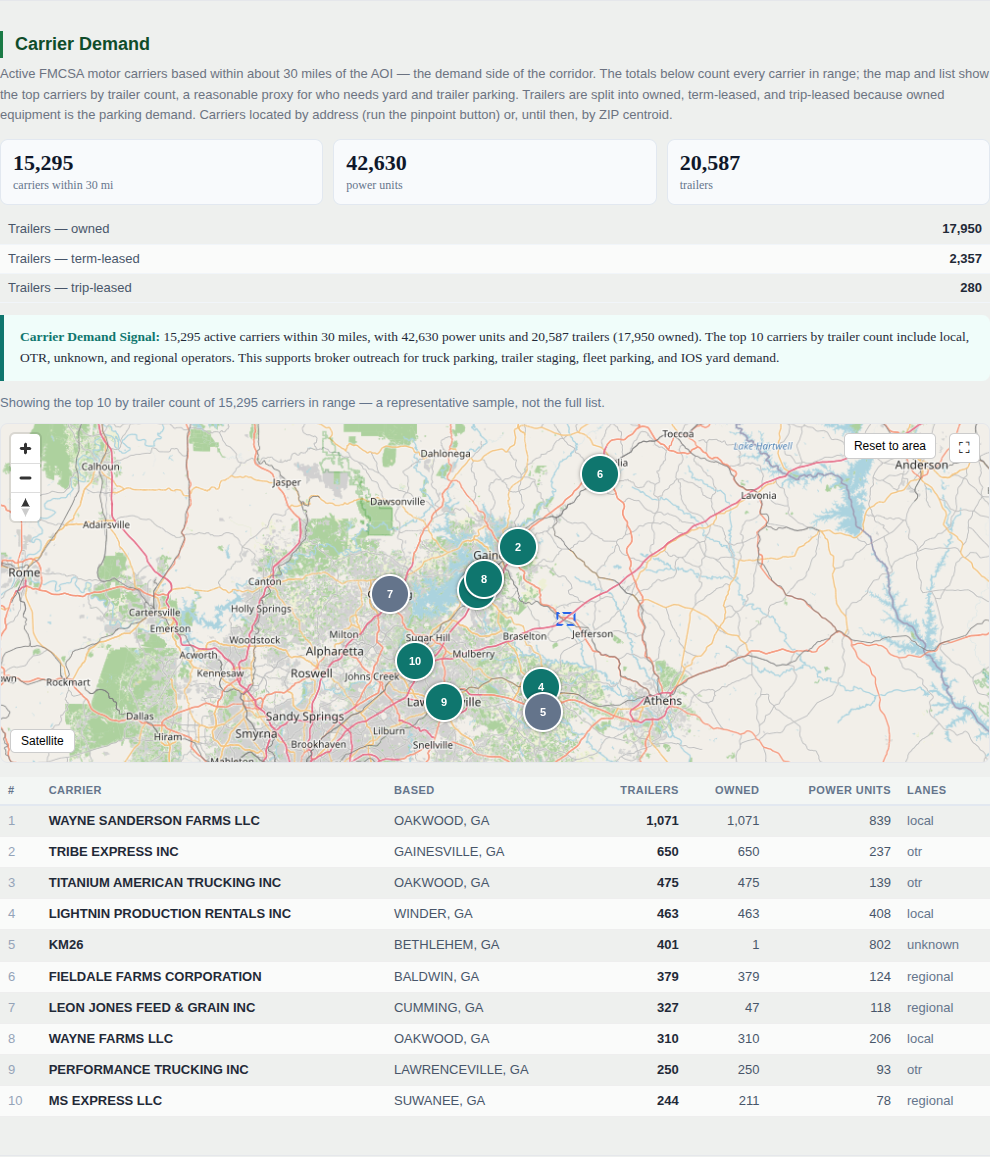Click the Trailers — owned row
Image resolution: width=990 pixels, height=1157 pixels.
495,229
